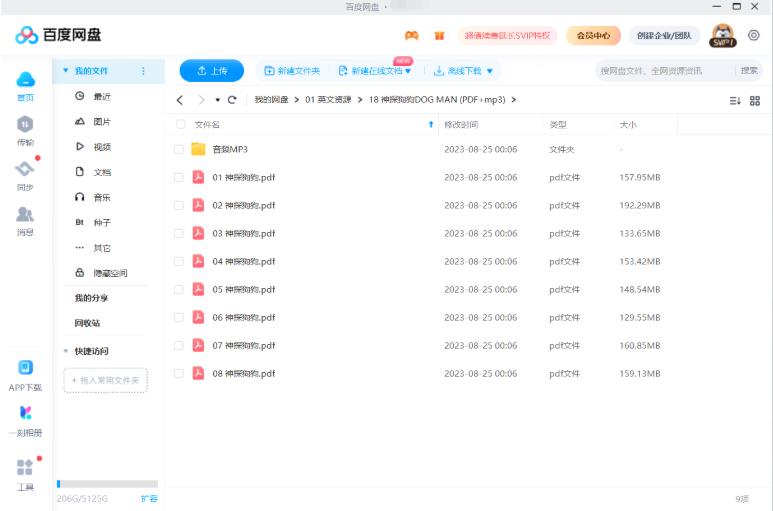773x511 pixels.
Task: Check the box for 01 神探狗狗.pdf
Action: tap(179, 177)
